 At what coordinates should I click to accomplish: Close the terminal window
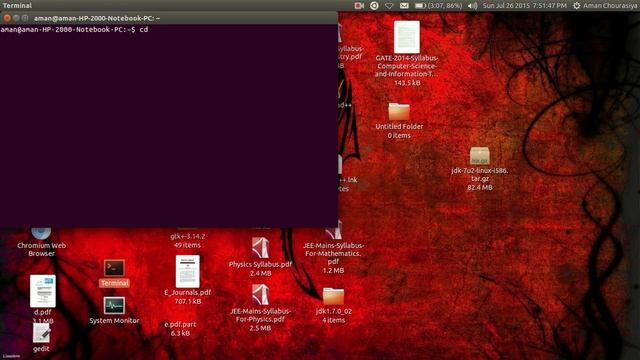pos(7,18)
